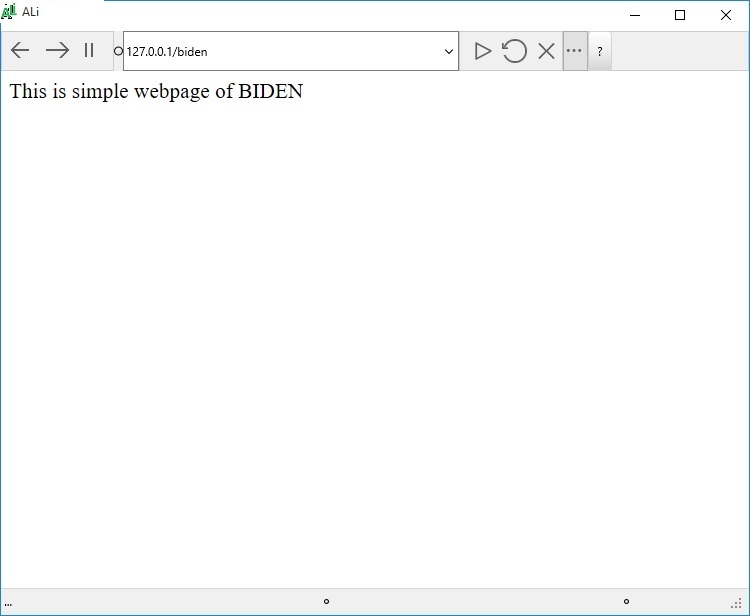The image size is (750, 616).
Task: Stop loading with the X toolbar icon
Action: (546, 51)
